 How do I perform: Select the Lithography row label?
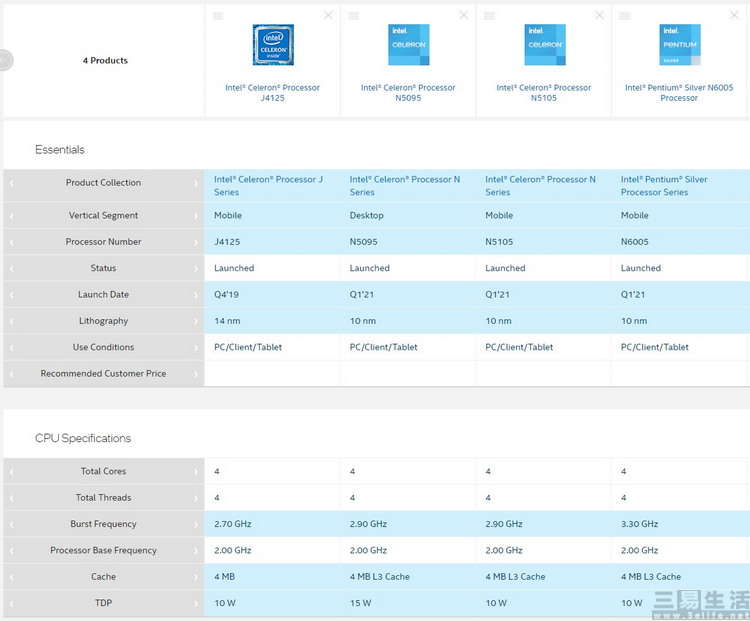tap(103, 321)
